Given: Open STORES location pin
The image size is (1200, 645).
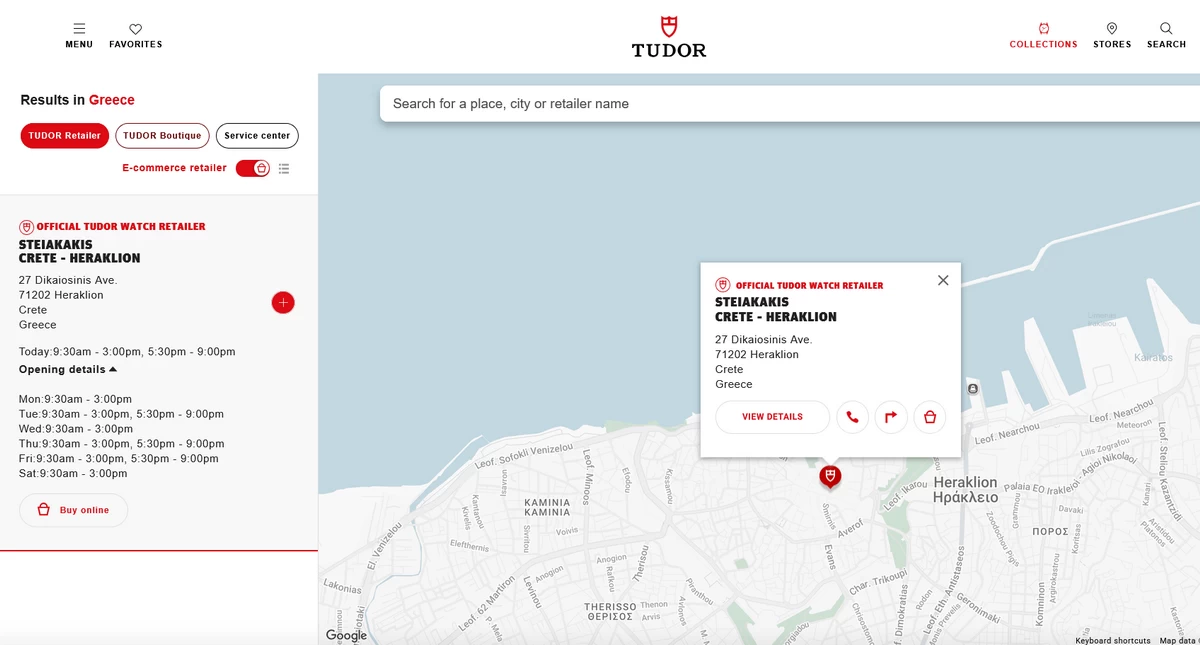Looking at the screenshot, I should 1112,35.
